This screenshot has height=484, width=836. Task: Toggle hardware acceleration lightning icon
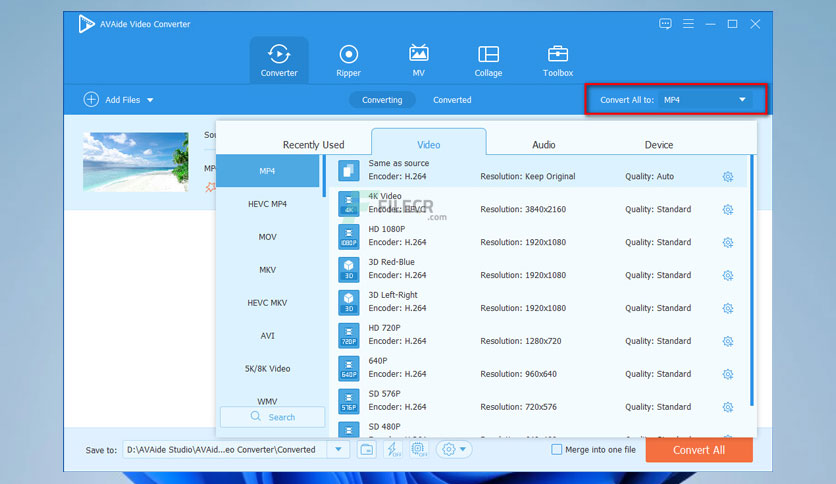click(x=393, y=449)
